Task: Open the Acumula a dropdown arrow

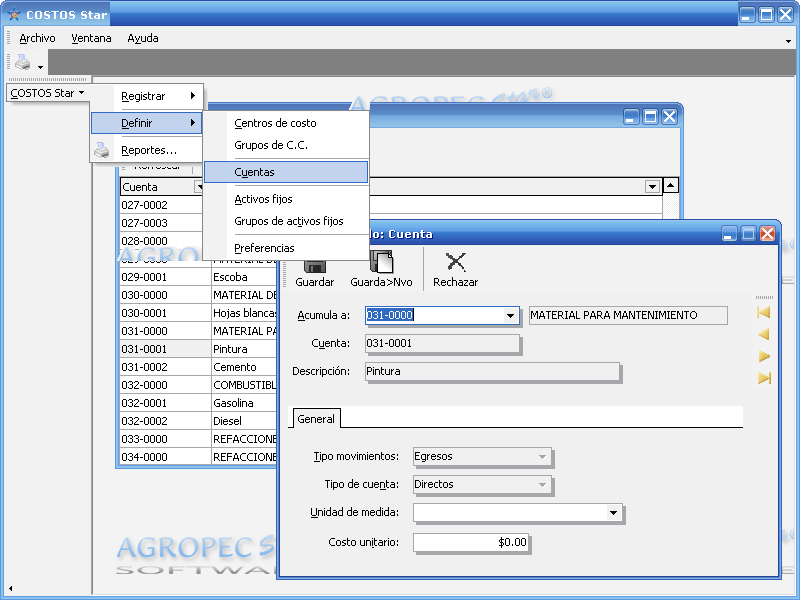Action: click(510, 315)
